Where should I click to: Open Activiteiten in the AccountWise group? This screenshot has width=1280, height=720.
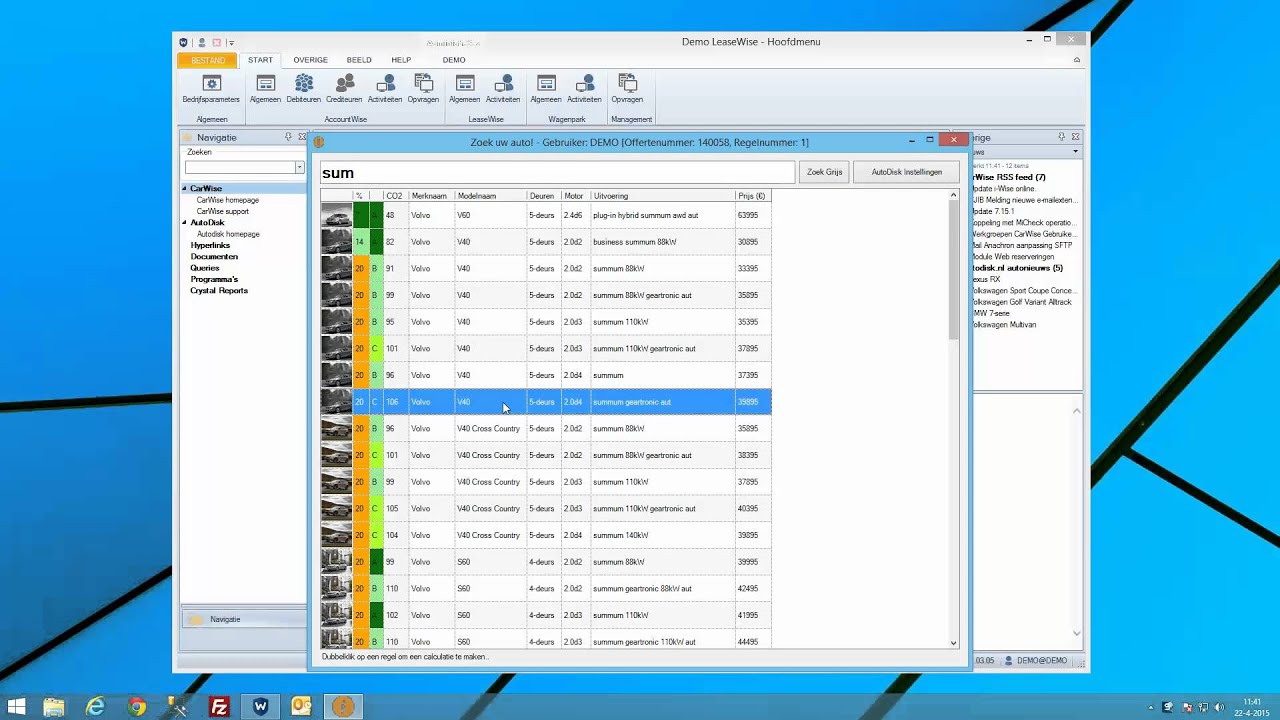(x=385, y=88)
